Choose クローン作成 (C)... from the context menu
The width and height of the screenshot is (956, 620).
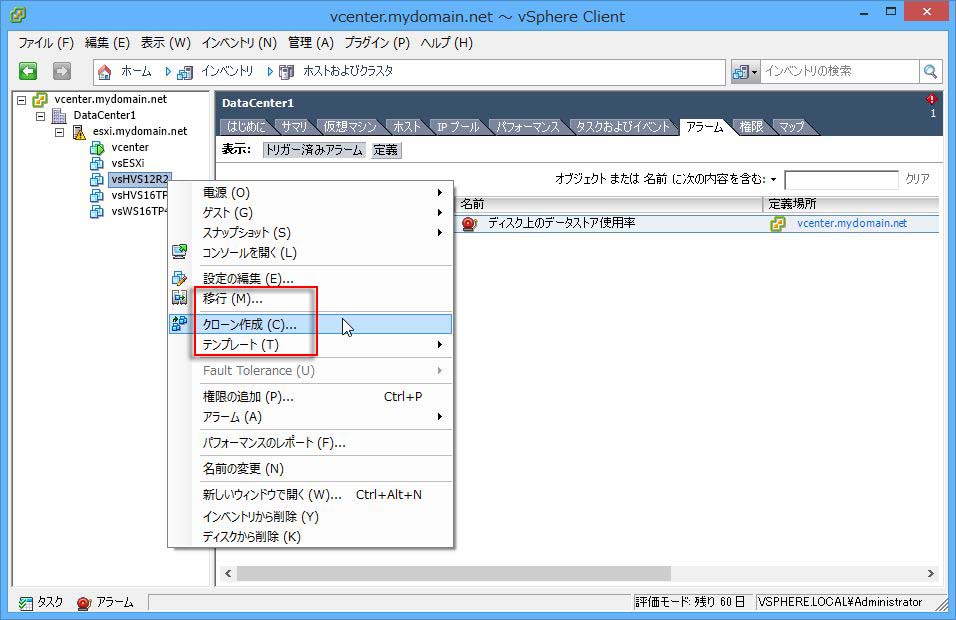point(311,324)
